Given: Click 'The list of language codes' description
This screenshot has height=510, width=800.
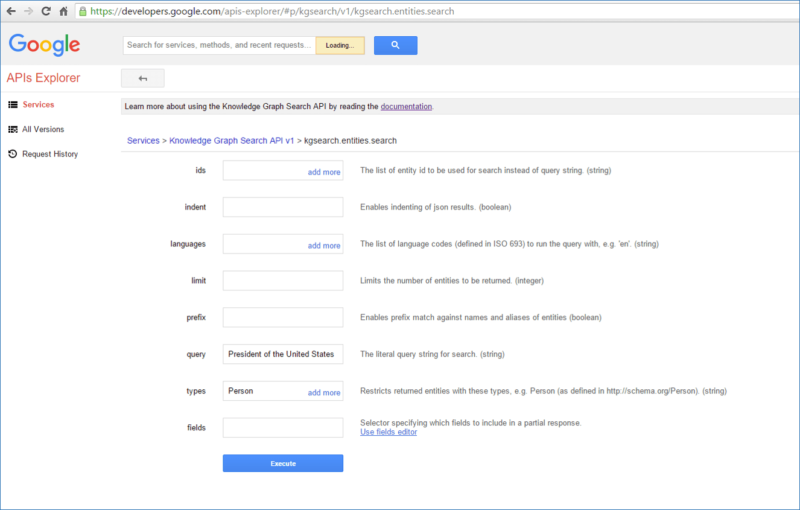Looking at the screenshot, I should (x=509, y=244).
